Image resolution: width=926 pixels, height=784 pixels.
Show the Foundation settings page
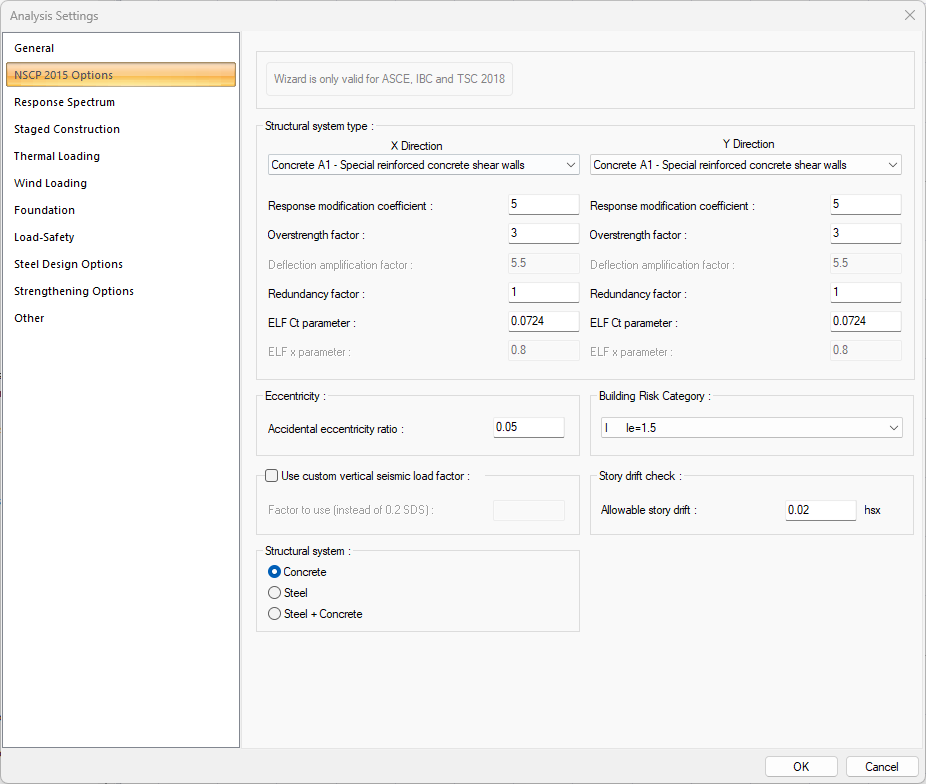point(44,210)
